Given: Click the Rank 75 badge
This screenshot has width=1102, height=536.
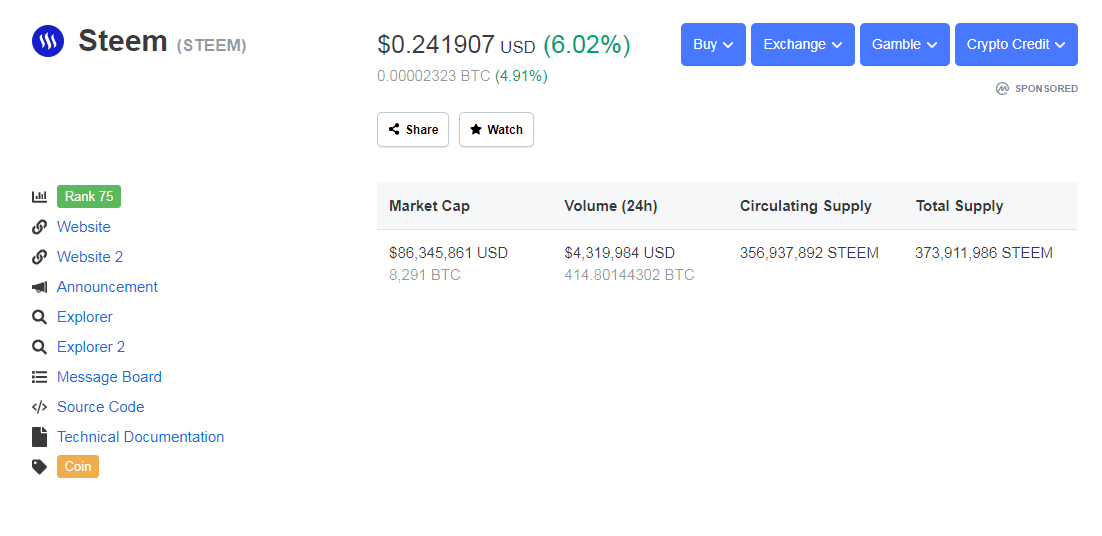Looking at the screenshot, I should [x=89, y=197].
